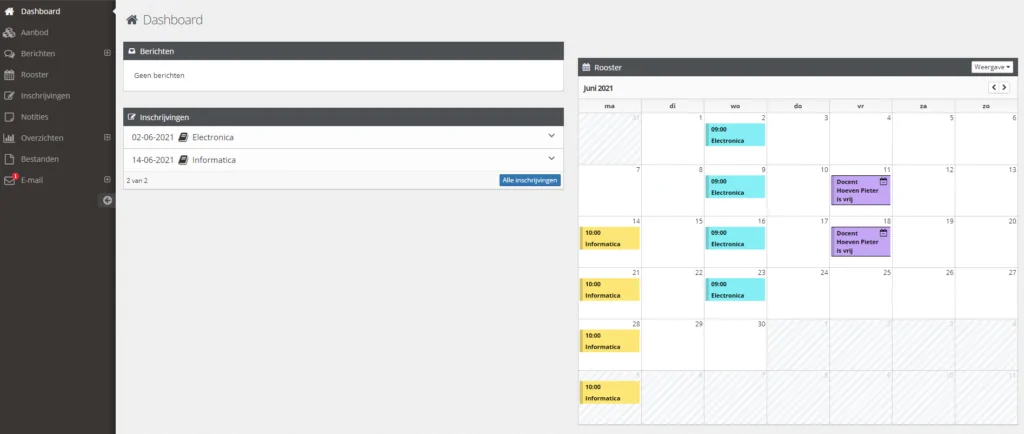Open the Weergave dropdown in Rooster

click(992, 67)
